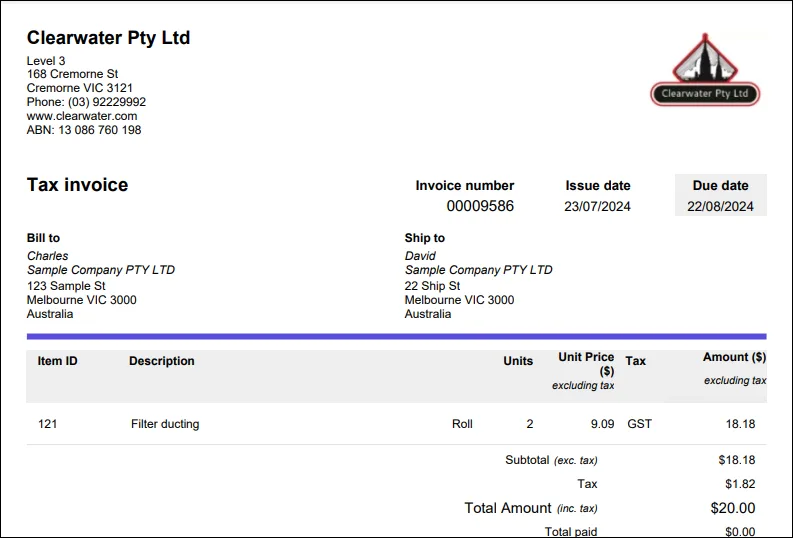Select the bill-to contact name Charles
Image resolution: width=793 pixels, height=538 pixels.
point(48,256)
